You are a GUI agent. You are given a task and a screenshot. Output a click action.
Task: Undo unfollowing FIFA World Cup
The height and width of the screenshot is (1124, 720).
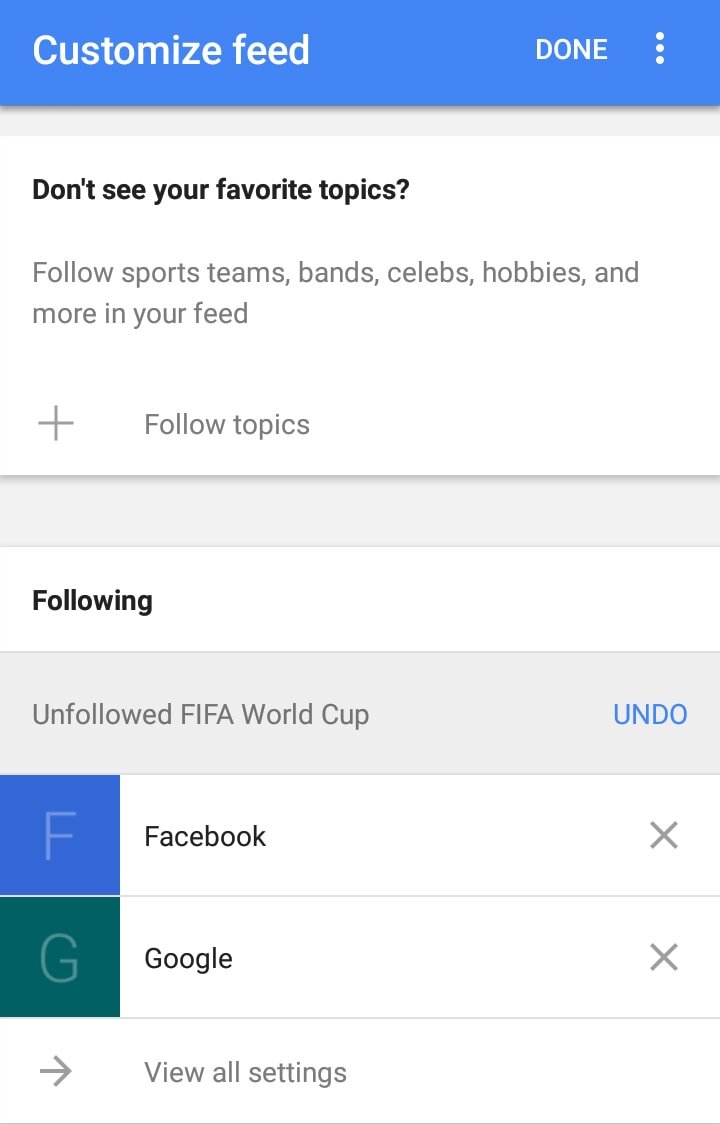pos(650,714)
